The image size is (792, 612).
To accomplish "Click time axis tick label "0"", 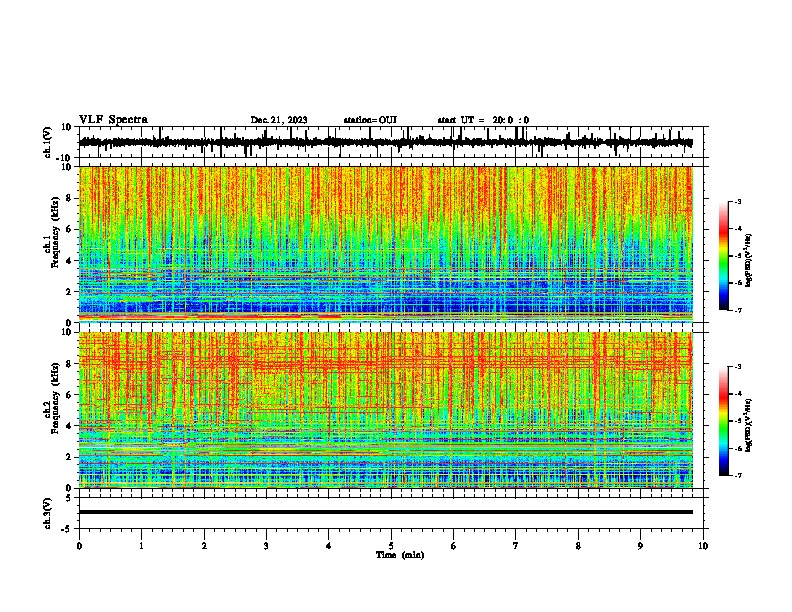I will pos(79,545).
